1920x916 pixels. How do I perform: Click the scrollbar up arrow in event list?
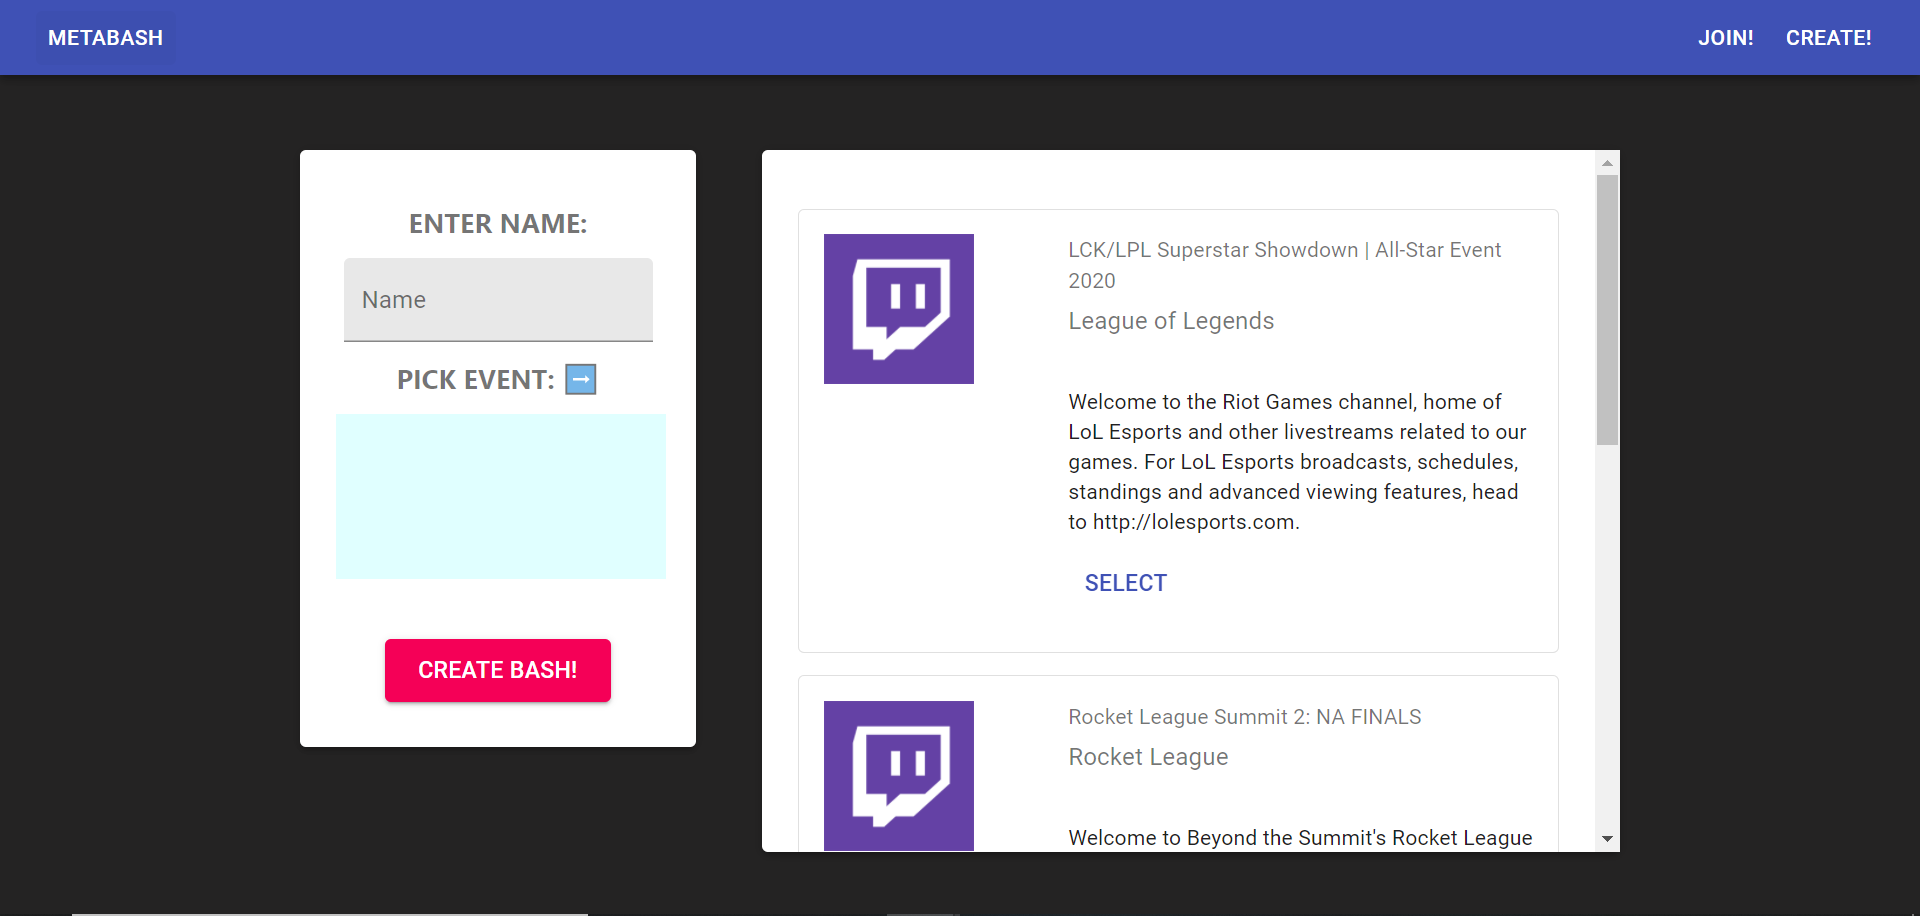click(1607, 163)
